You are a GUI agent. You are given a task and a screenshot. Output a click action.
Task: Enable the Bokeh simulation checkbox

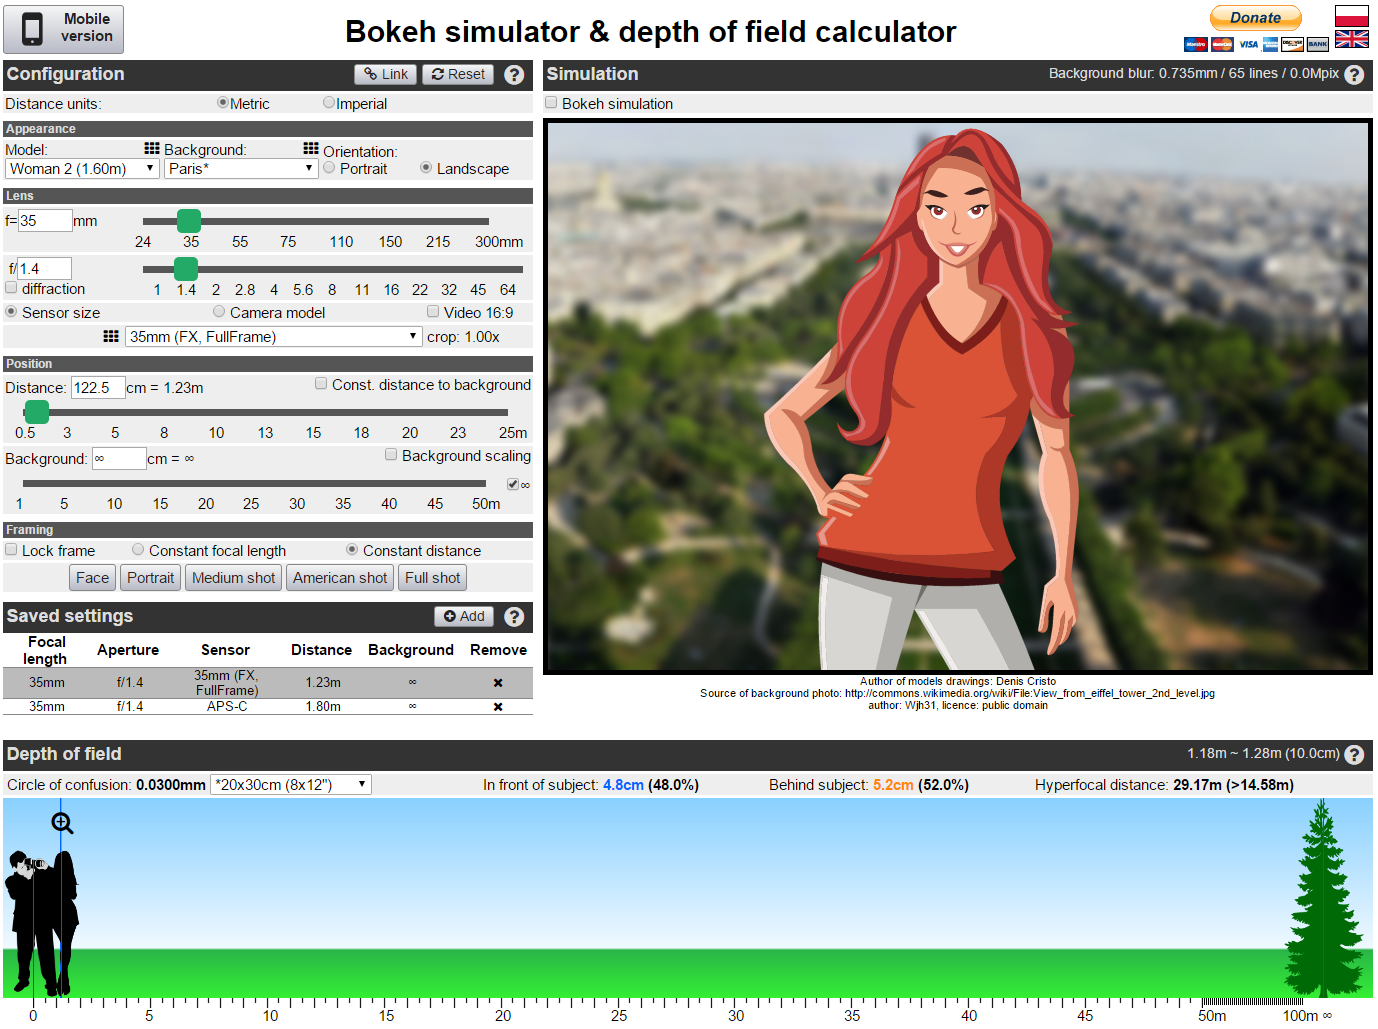pos(551,103)
